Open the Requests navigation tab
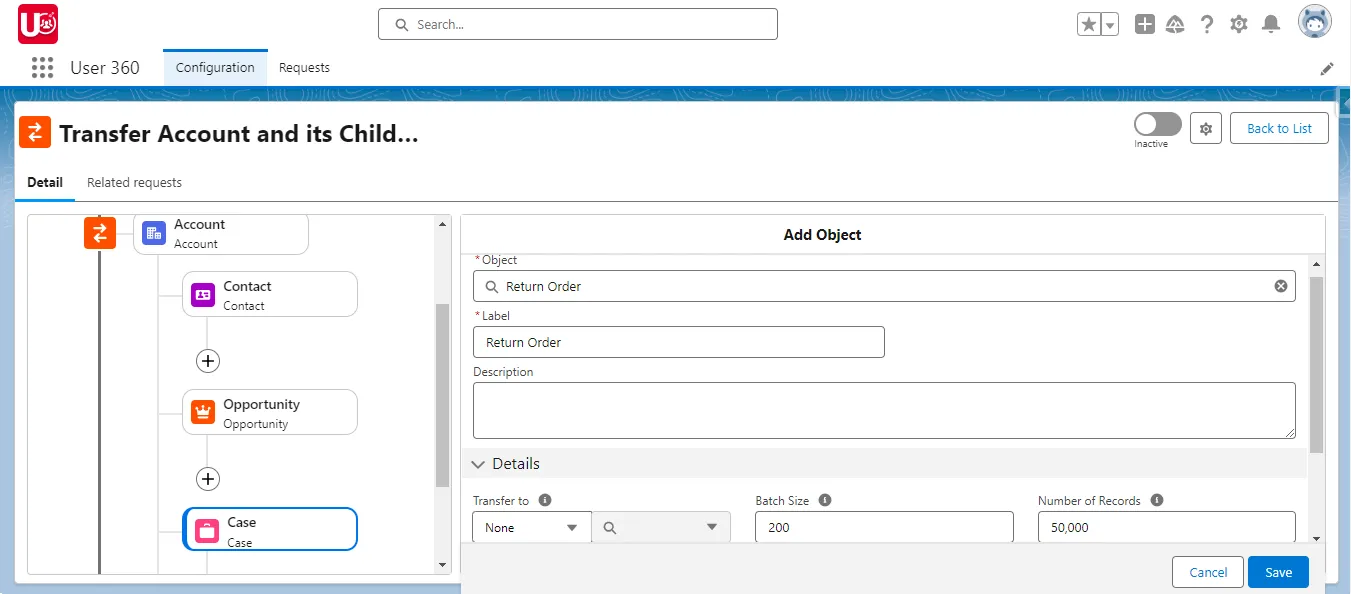The width and height of the screenshot is (1351, 594). click(x=304, y=67)
